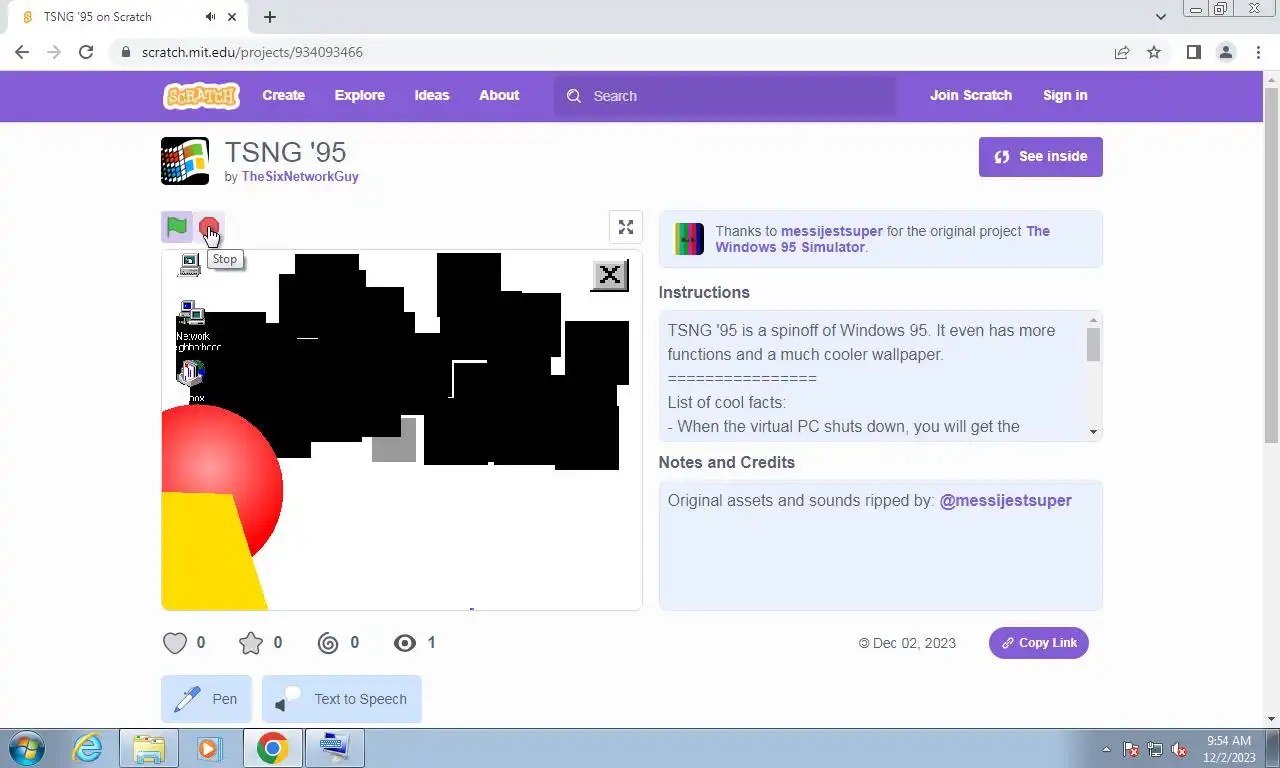Mute the tab via the audio icon
This screenshot has height=768, width=1280.
click(x=211, y=17)
